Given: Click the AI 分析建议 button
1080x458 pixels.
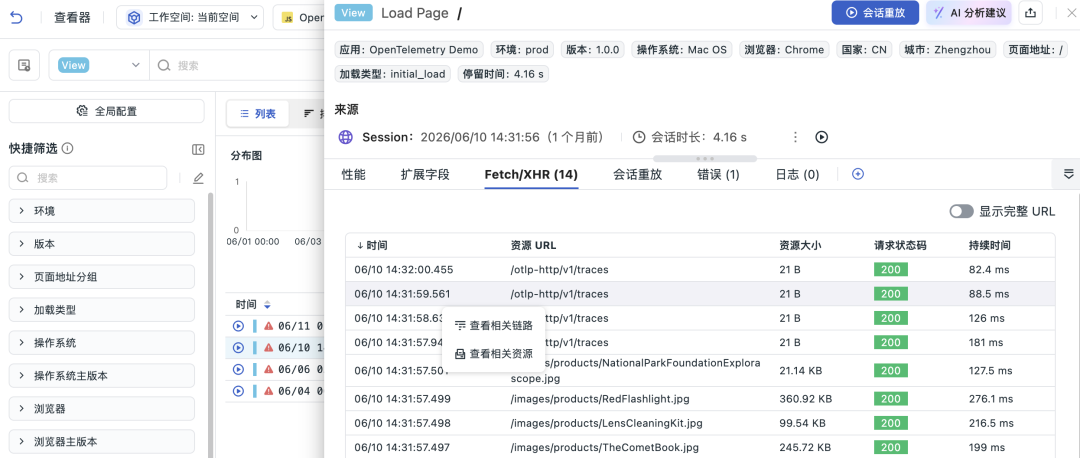Looking at the screenshot, I should [968, 12].
